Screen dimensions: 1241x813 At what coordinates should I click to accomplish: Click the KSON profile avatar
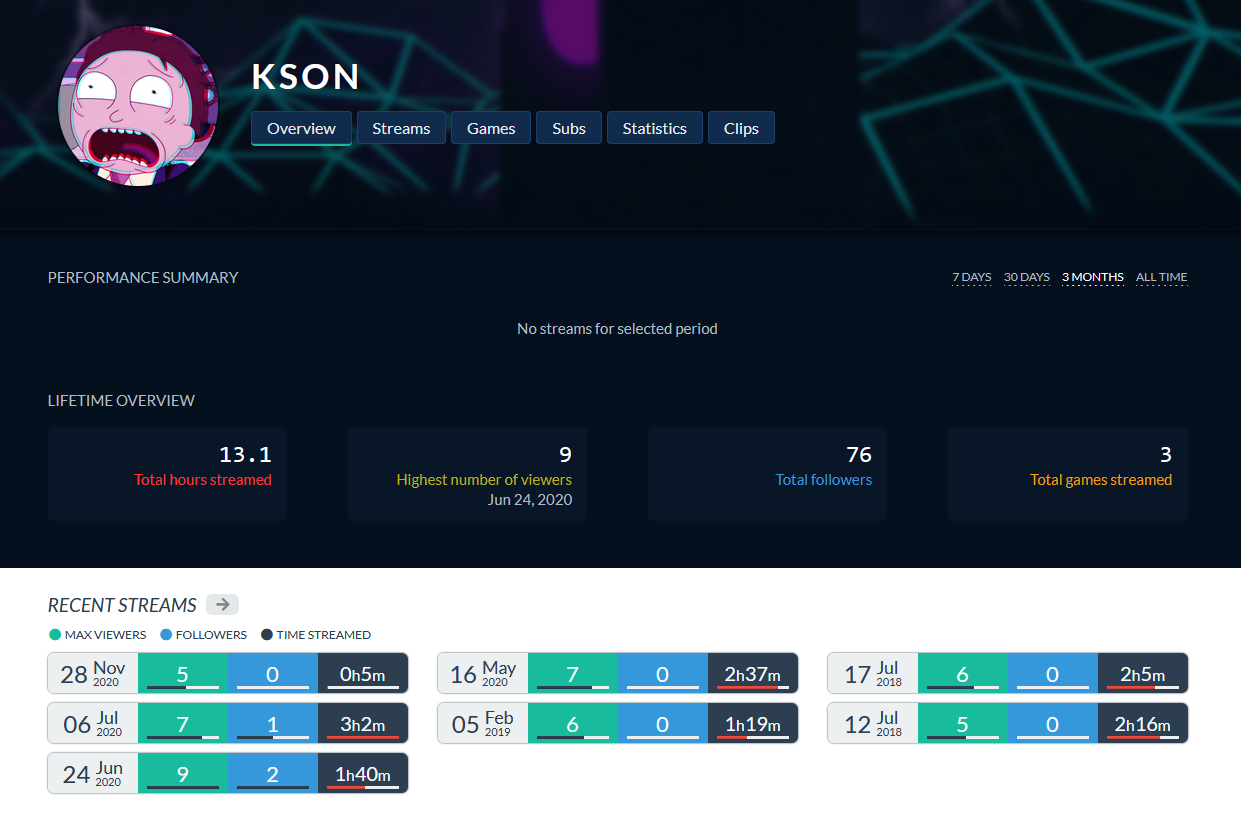pos(138,105)
